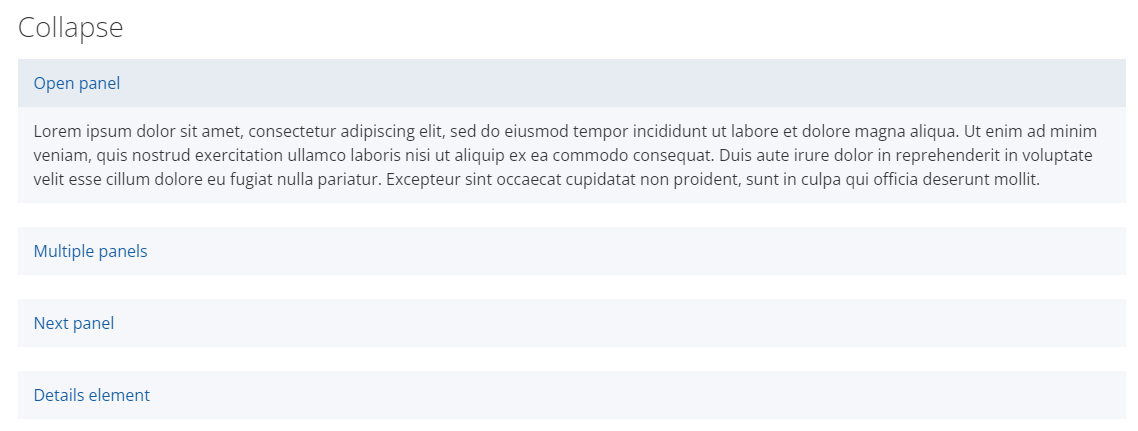Click the "Open panel" link text
This screenshot has height=431, width=1138.
click(x=77, y=83)
